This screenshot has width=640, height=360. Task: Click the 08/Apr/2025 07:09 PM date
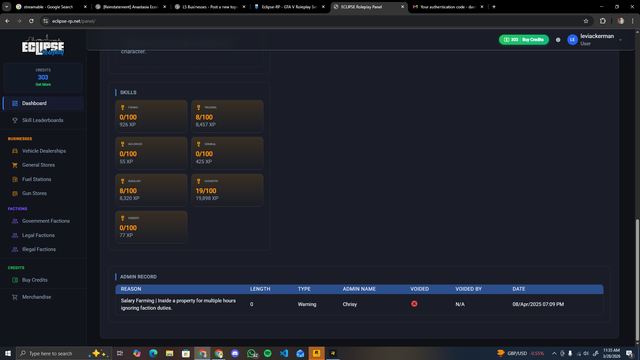[538, 304]
